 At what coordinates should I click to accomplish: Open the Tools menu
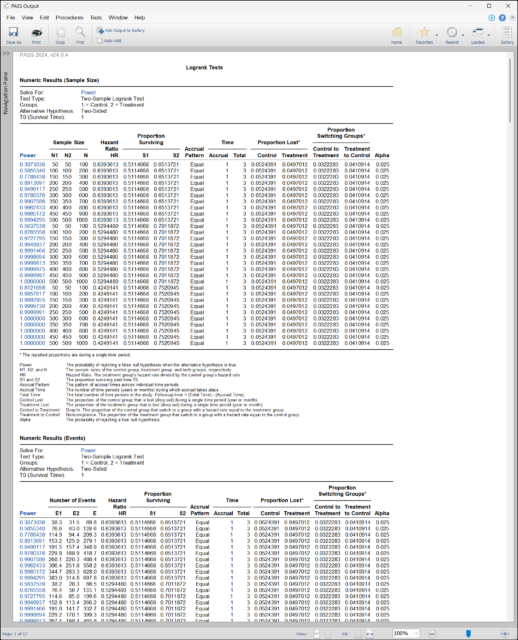tap(96, 18)
